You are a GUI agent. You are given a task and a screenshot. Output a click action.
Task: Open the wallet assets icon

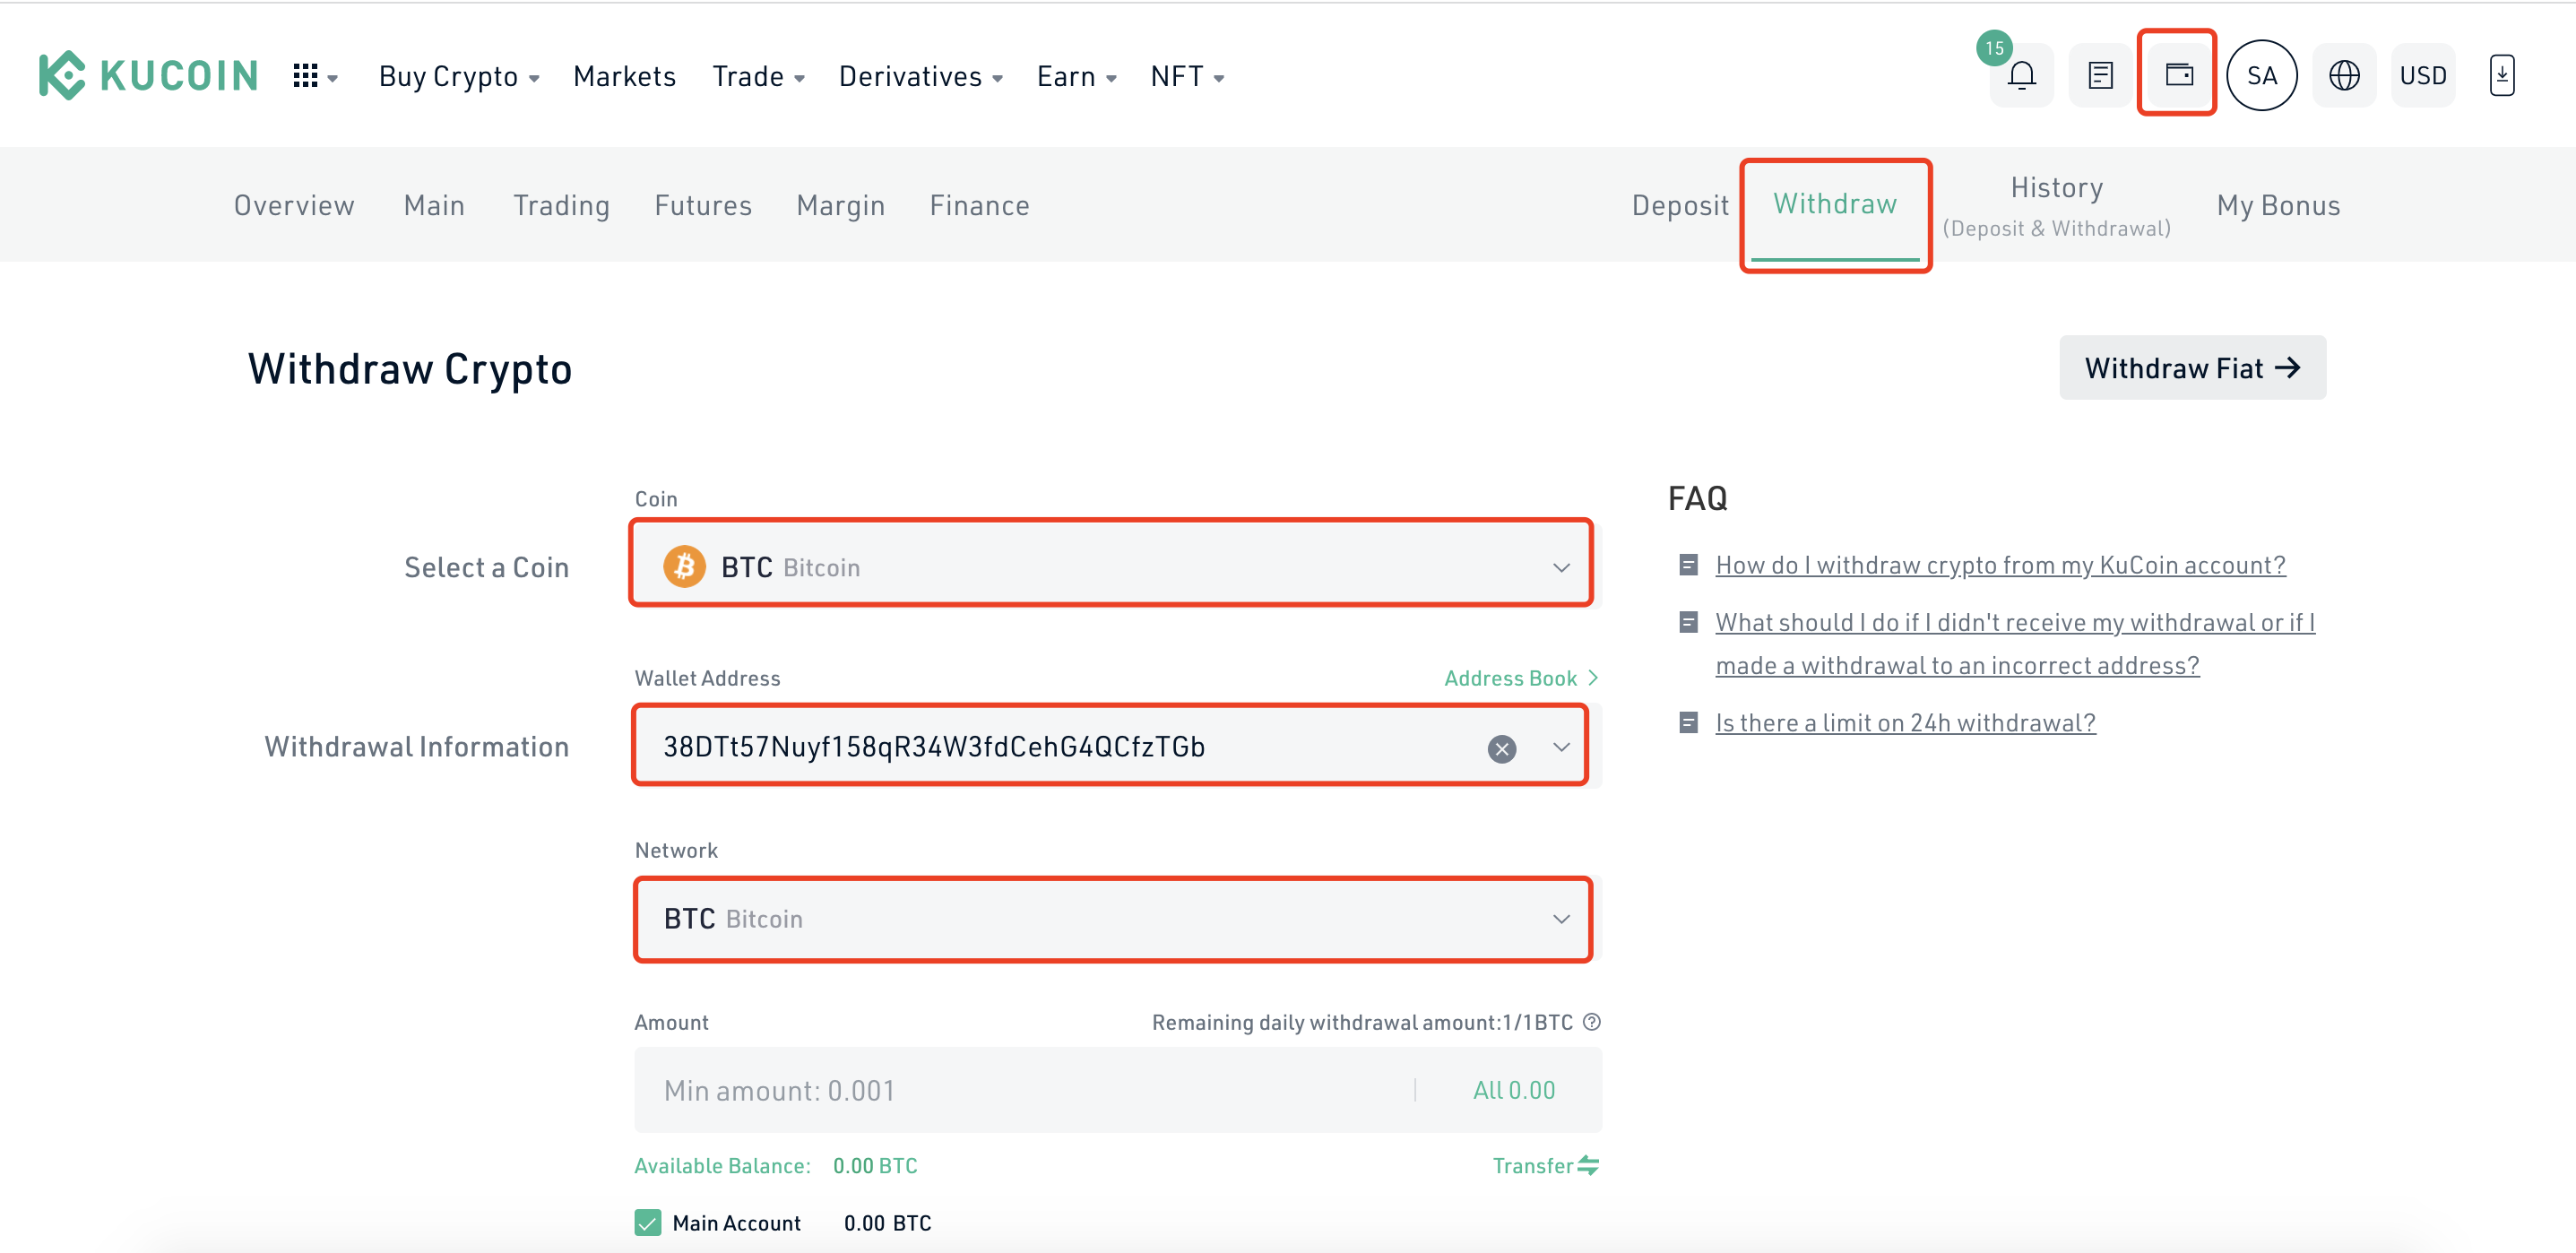click(x=2179, y=74)
